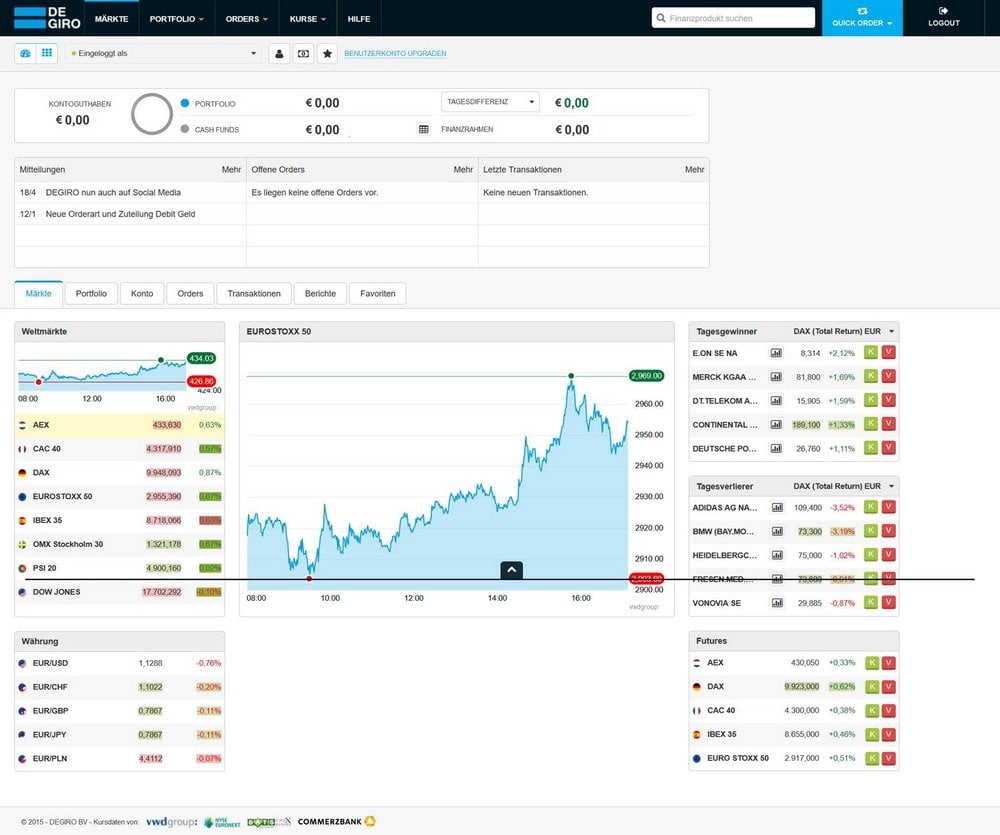Select the DOW JONES row in Weltmärkte

(120, 592)
